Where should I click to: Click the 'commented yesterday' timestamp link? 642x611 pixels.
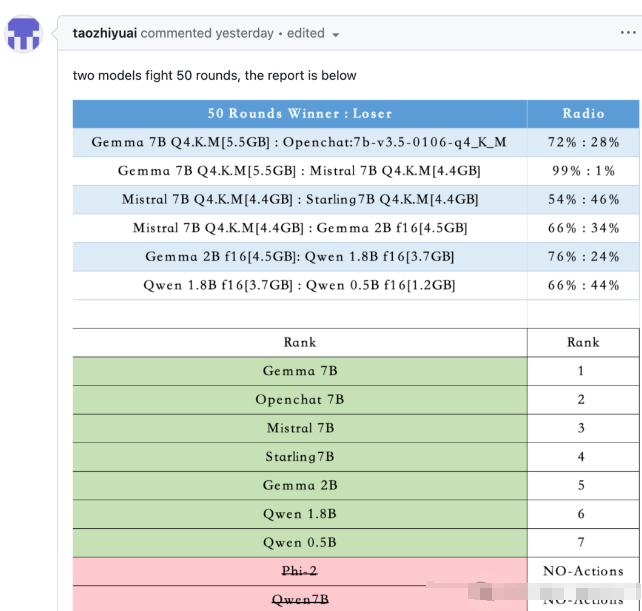(207, 33)
